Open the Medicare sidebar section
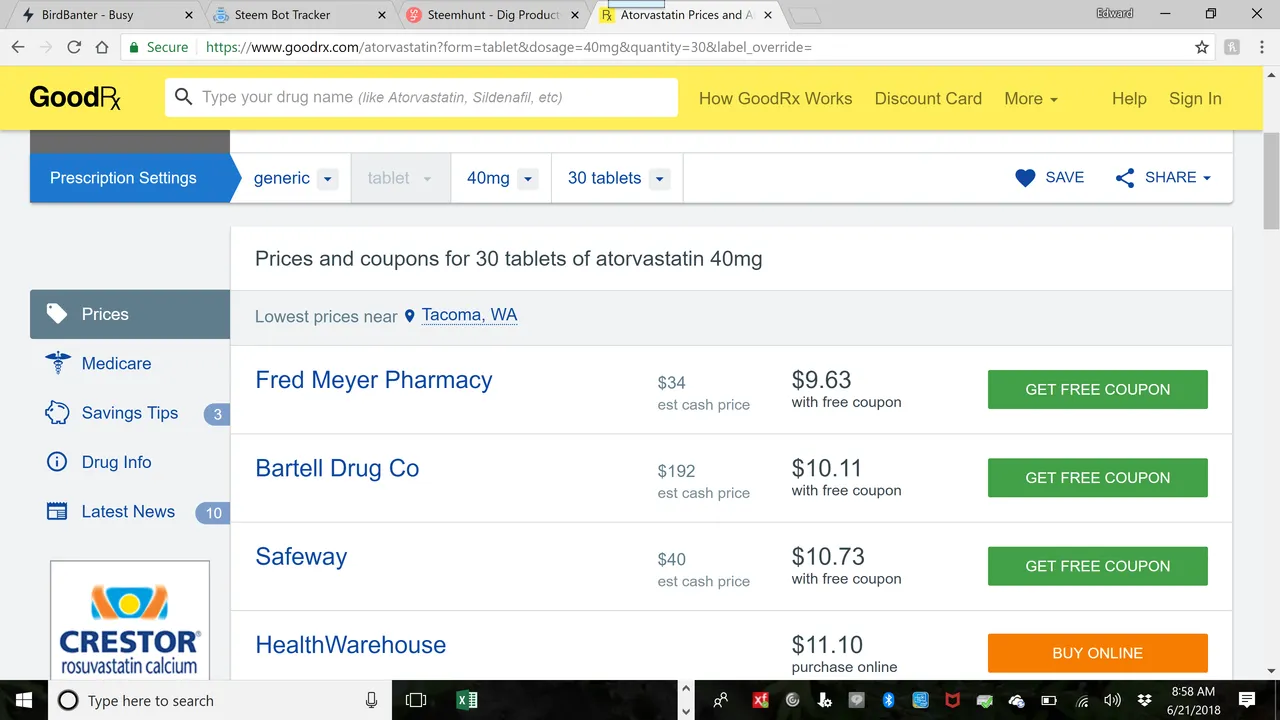Viewport: 1280px width, 720px height. click(x=130, y=363)
